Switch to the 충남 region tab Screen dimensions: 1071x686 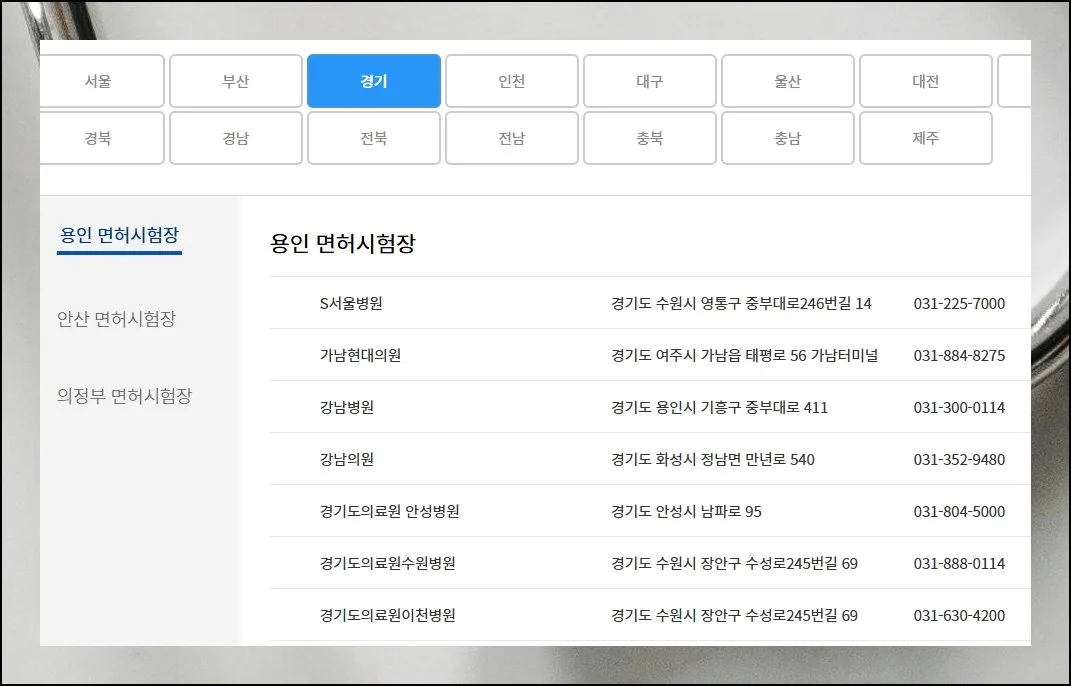(x=788, y=138)
